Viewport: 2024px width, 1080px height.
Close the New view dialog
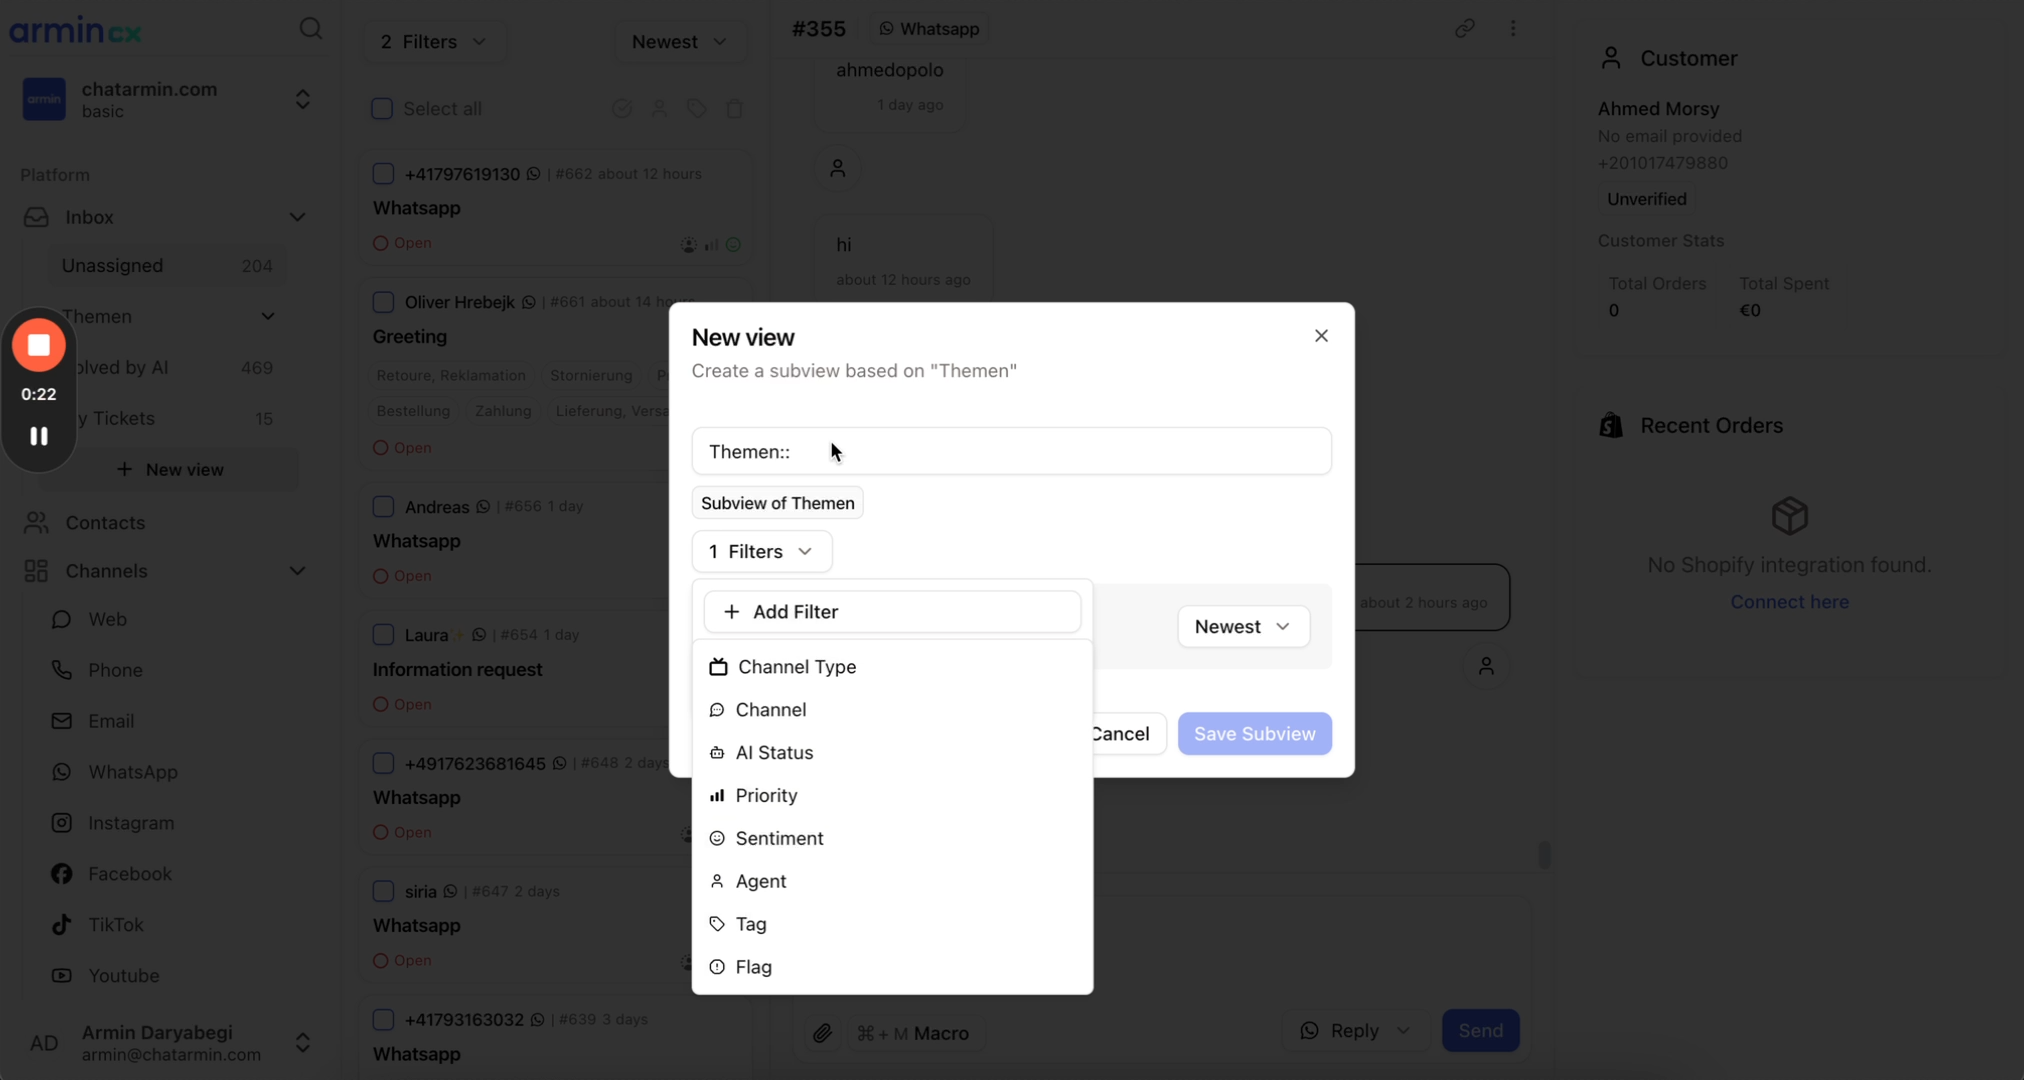[1321, 336]
